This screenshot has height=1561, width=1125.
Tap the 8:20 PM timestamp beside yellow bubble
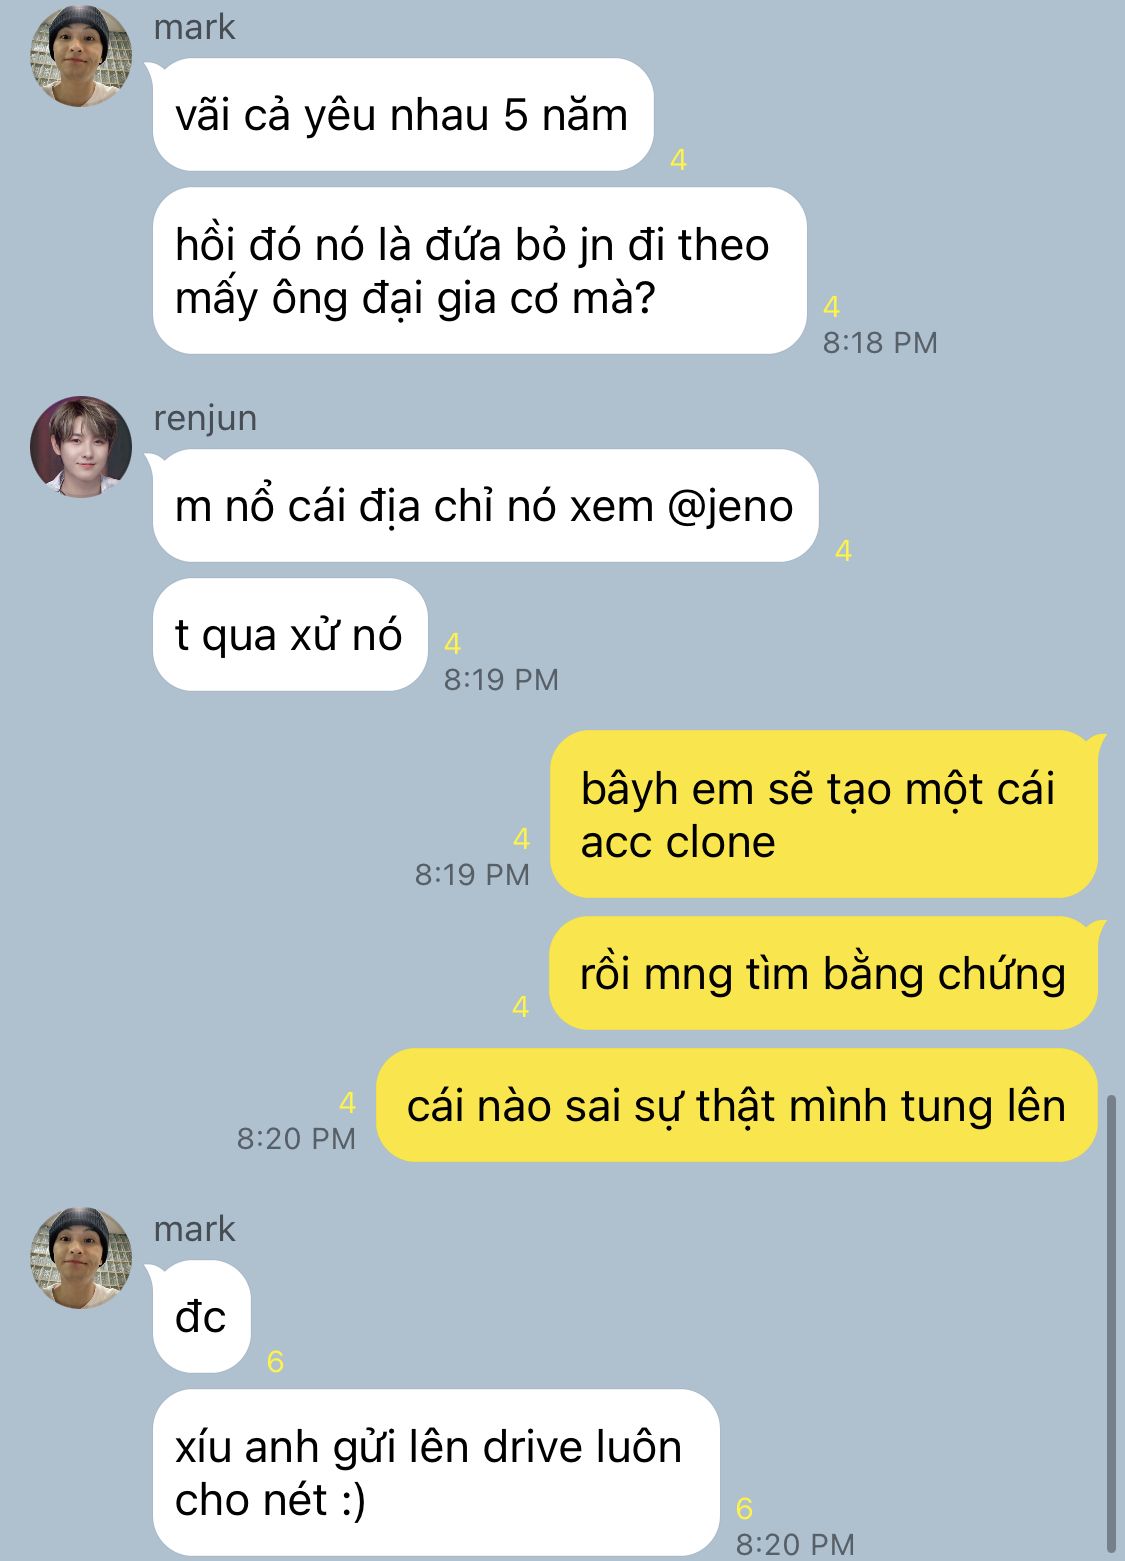[x=296, y=1138]
